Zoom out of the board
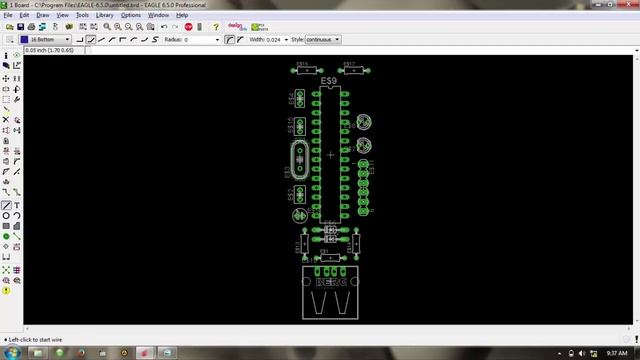This screenshot has width=640, height=360. pyautogui.click(x=129, y=27)
